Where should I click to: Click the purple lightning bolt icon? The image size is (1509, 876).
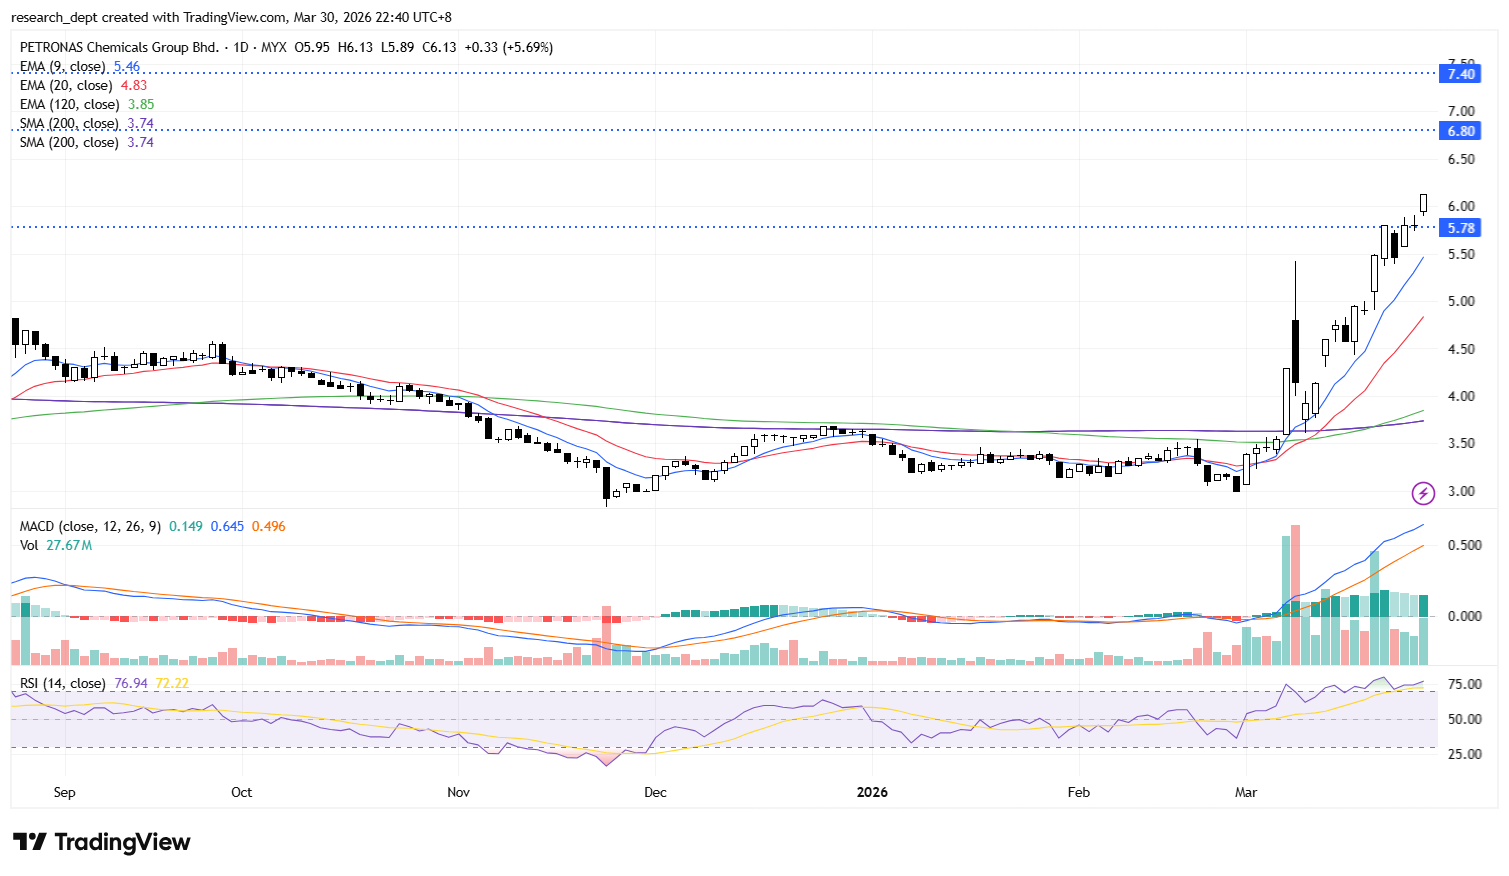tap(1423, 492)
